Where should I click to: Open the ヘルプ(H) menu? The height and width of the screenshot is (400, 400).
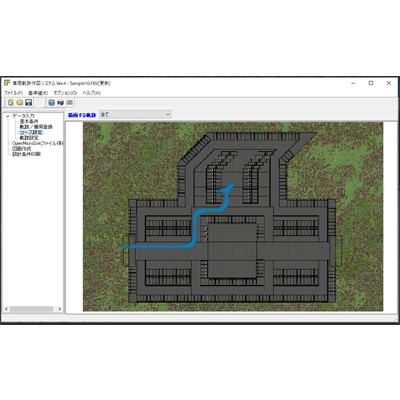pyautogui.click(x=92, y=93)
